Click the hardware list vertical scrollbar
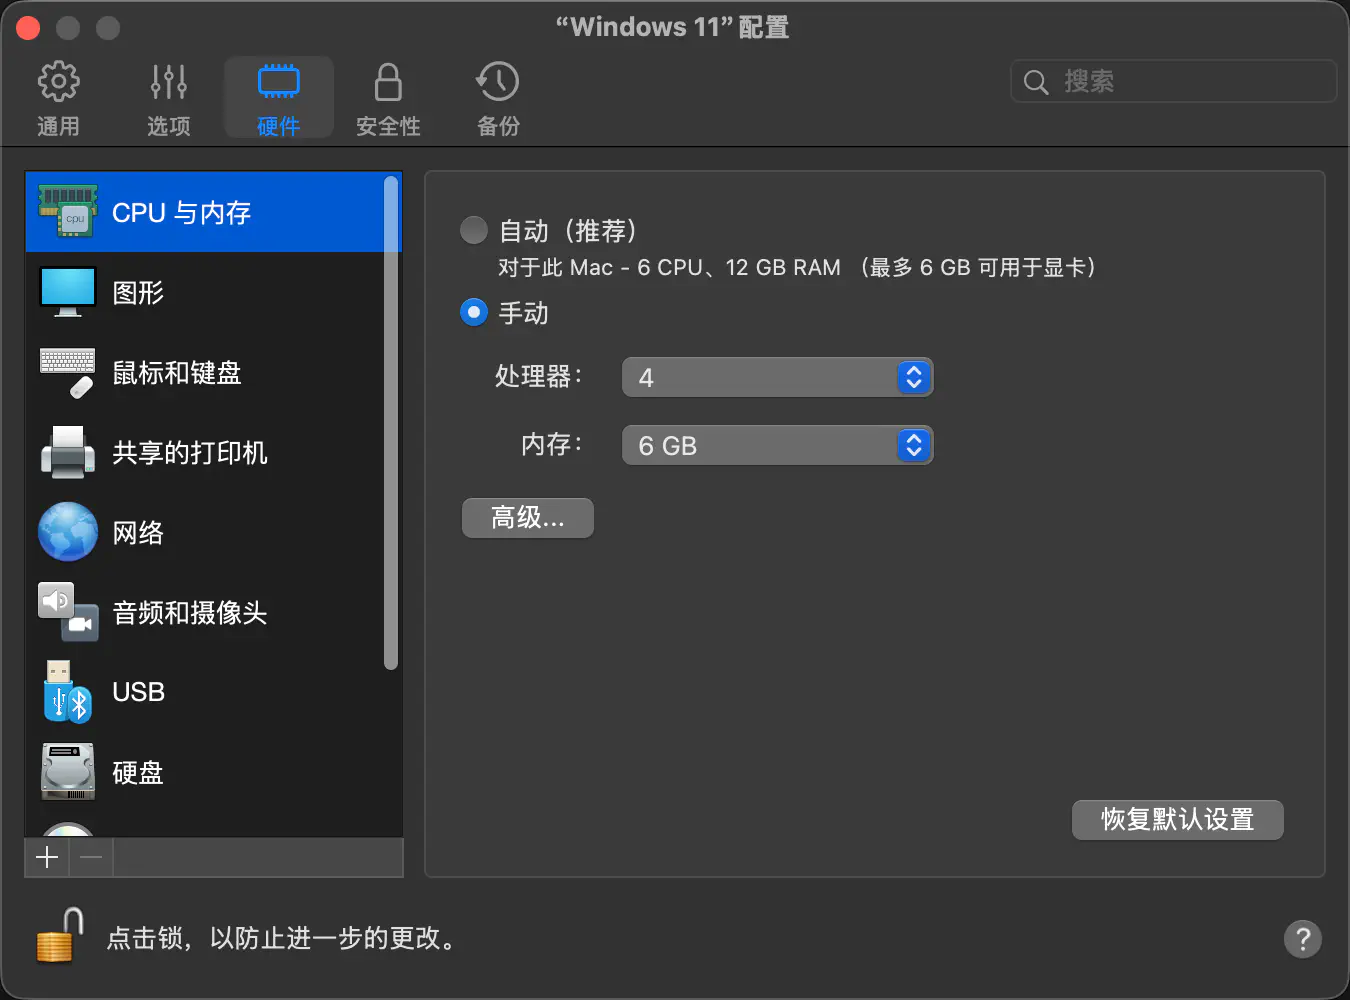Viewport: 1350px width, 1000px height. (391, 420)
